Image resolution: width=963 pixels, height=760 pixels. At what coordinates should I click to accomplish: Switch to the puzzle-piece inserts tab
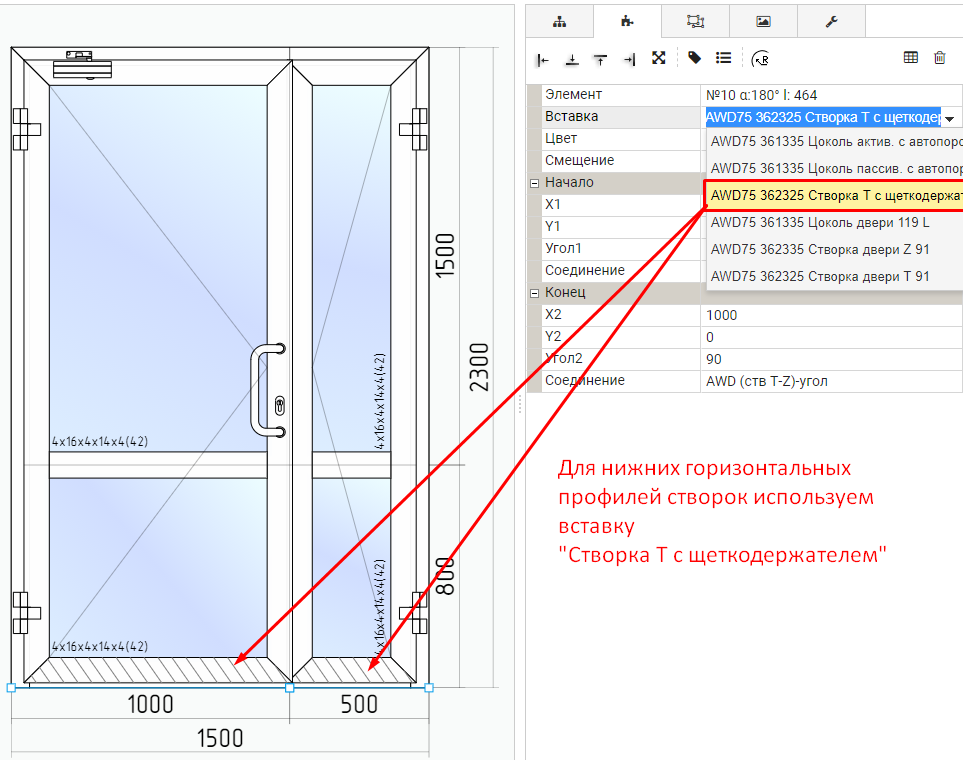tap(627, 22)
